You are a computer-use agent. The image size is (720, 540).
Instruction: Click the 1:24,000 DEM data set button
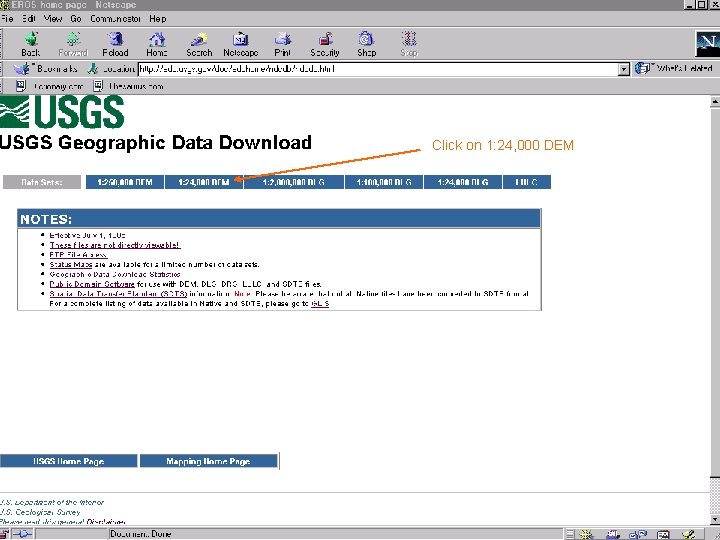point(203,182)
